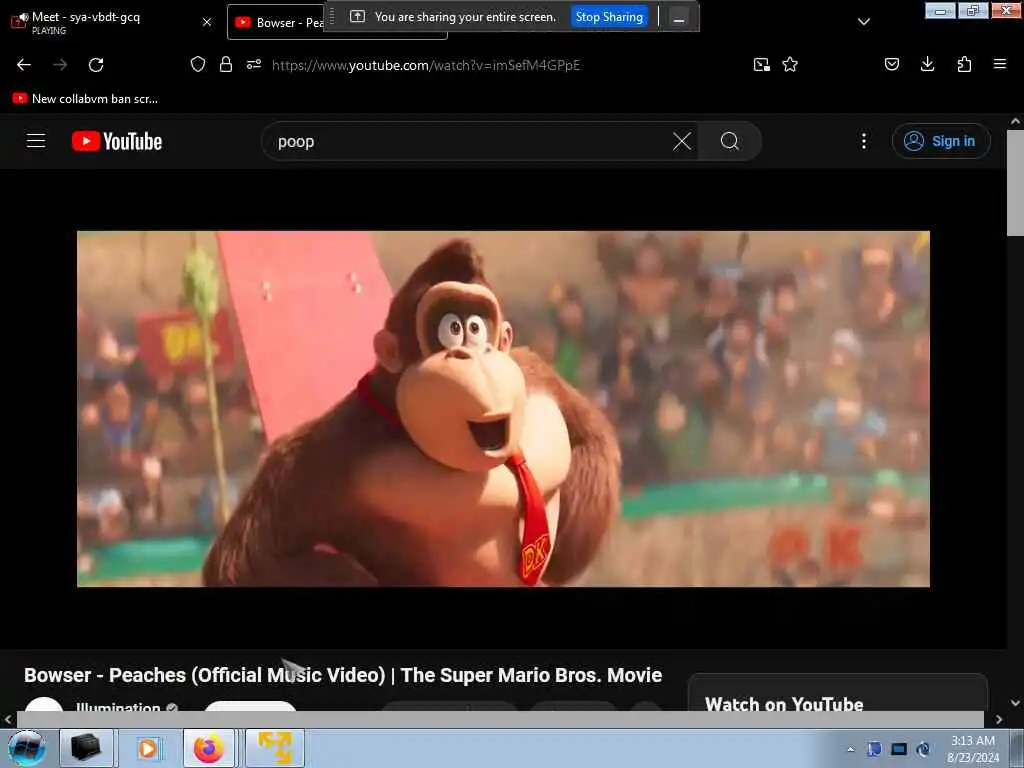Open the media player taskbar icon
This screenshot has width=1024, height=768.
coord(148,748)
